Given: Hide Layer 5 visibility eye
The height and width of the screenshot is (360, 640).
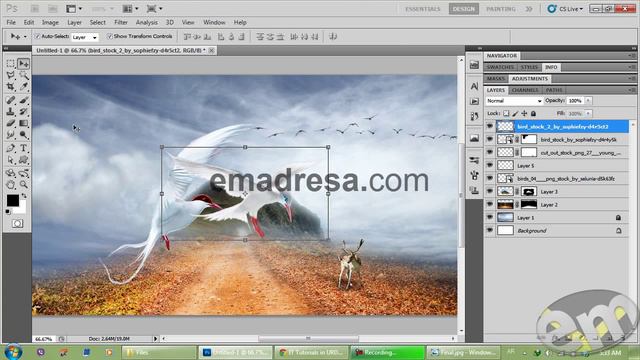Looking at the screenshot, I should (x=490, y=165).
